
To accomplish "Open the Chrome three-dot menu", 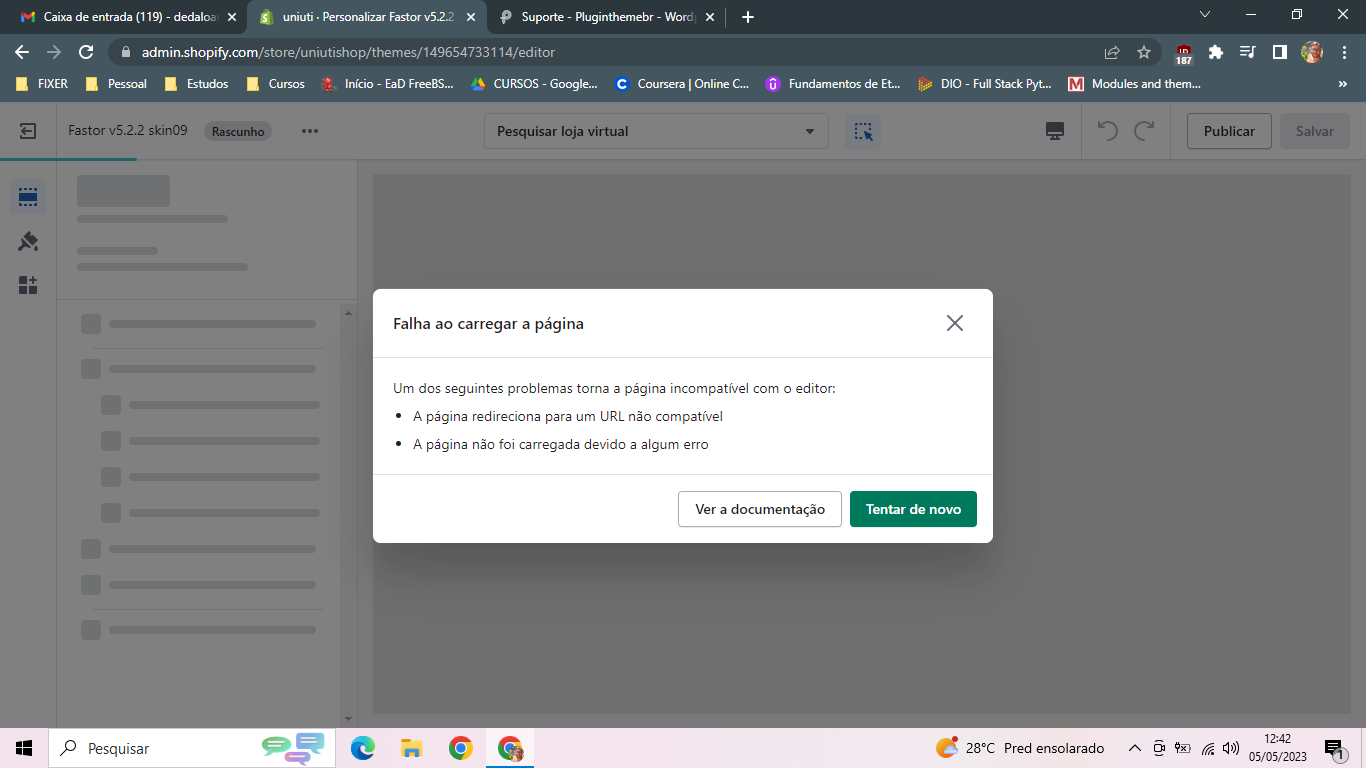I will point(1342,52).
